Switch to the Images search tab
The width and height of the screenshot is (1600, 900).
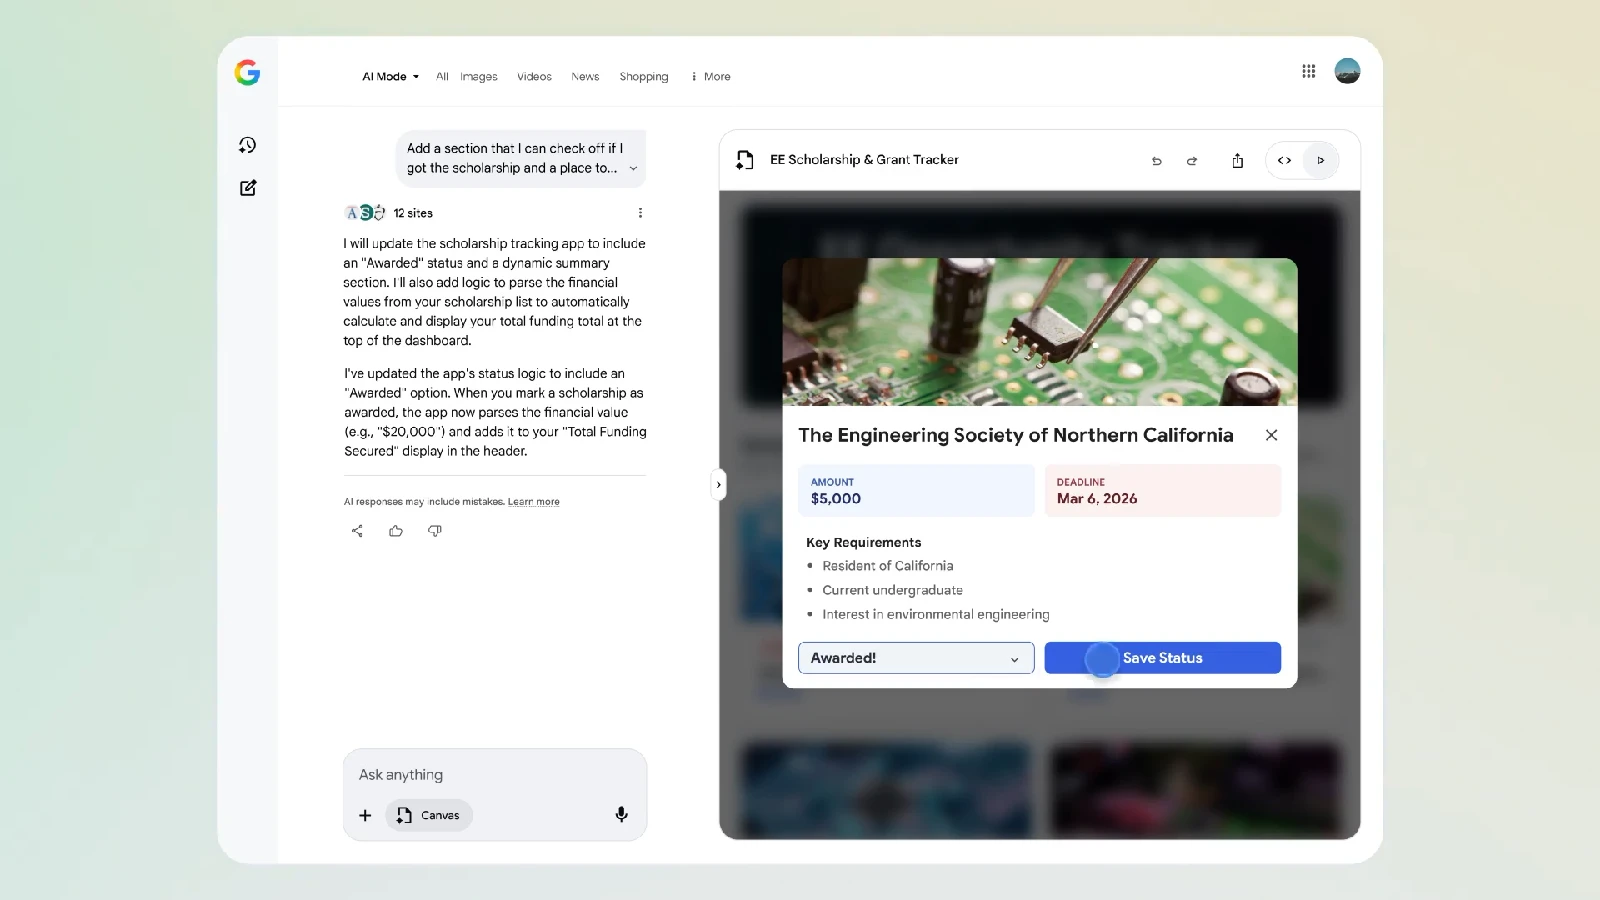pos(478,76)
